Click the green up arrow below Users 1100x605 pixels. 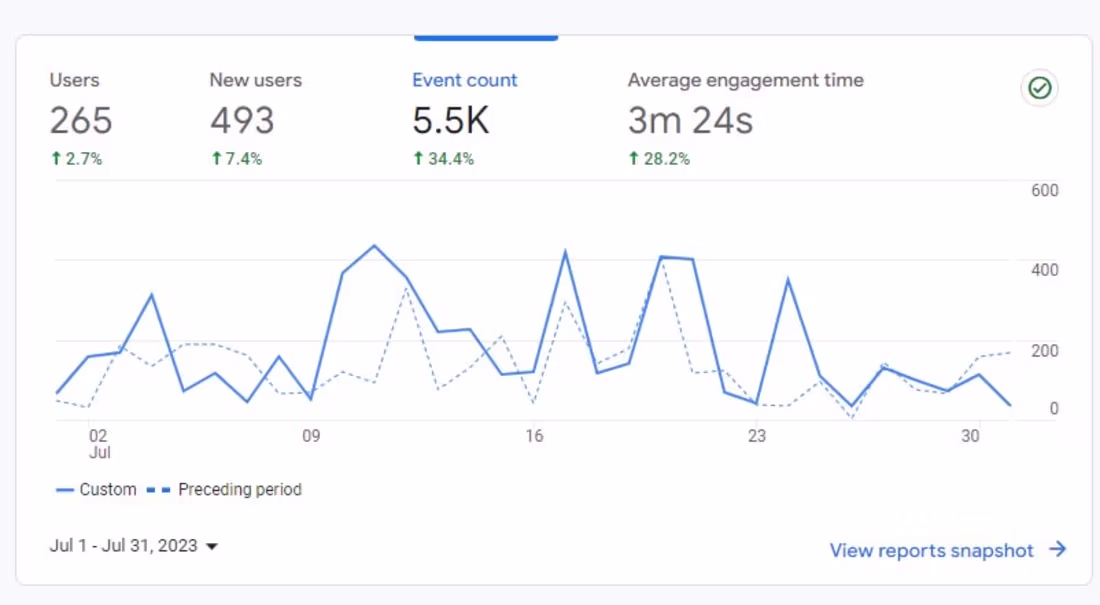pyautogui.click(x=57, y=158)
